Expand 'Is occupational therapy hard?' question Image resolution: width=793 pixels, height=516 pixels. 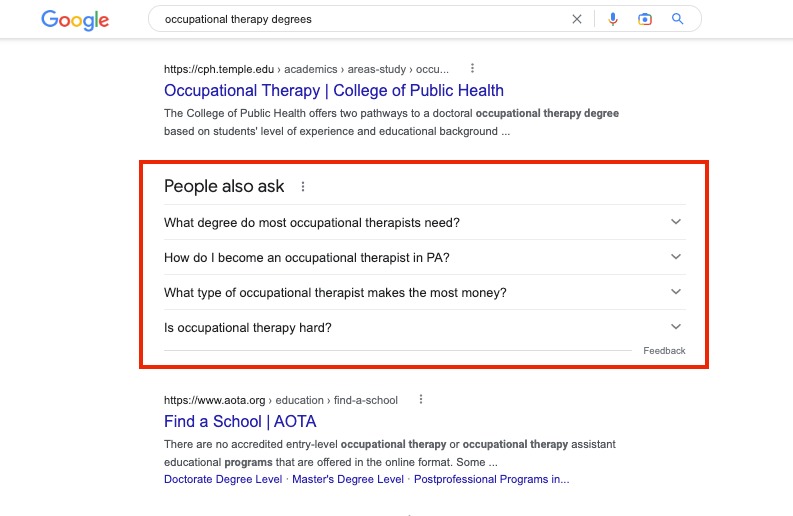(x=676, y=327)
